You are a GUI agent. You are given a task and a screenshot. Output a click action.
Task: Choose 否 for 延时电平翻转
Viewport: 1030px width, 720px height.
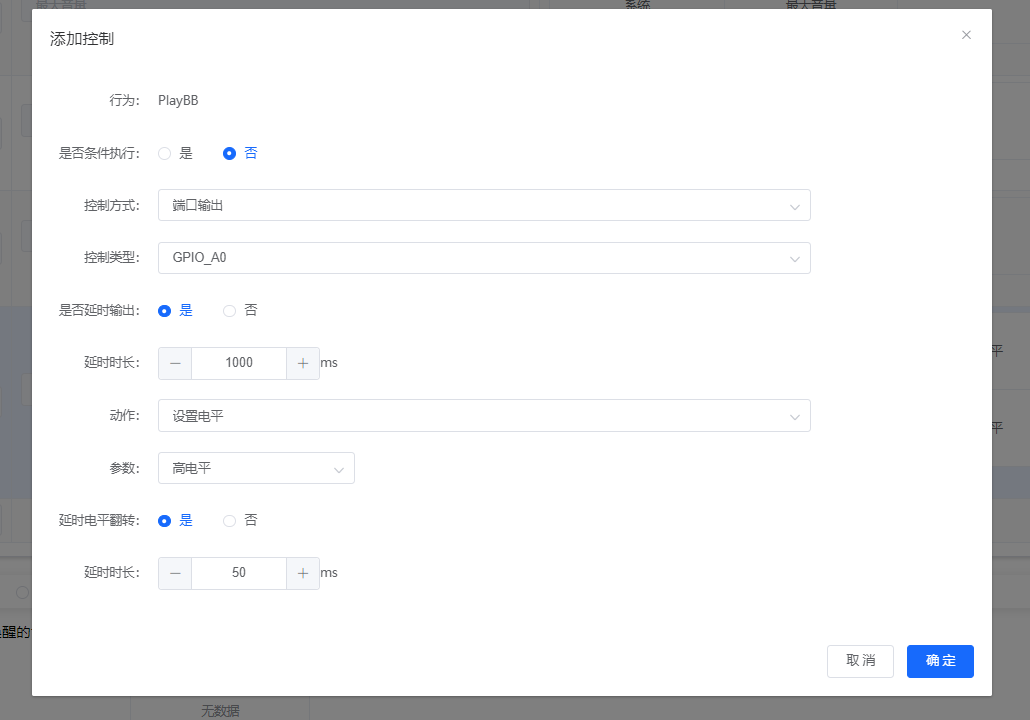pos(230,521)
